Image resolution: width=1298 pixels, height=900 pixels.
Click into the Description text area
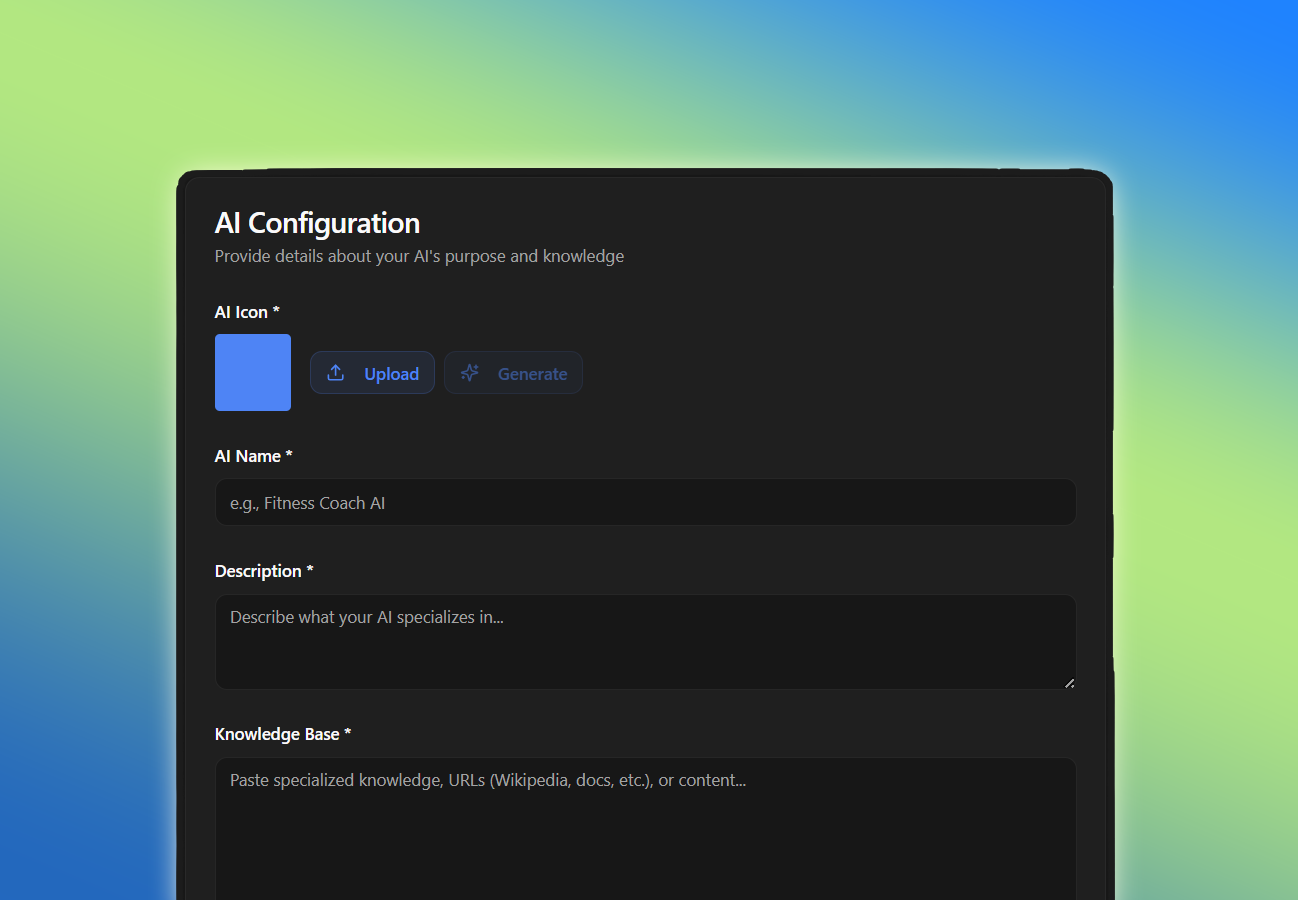click(x=645, y=642)
